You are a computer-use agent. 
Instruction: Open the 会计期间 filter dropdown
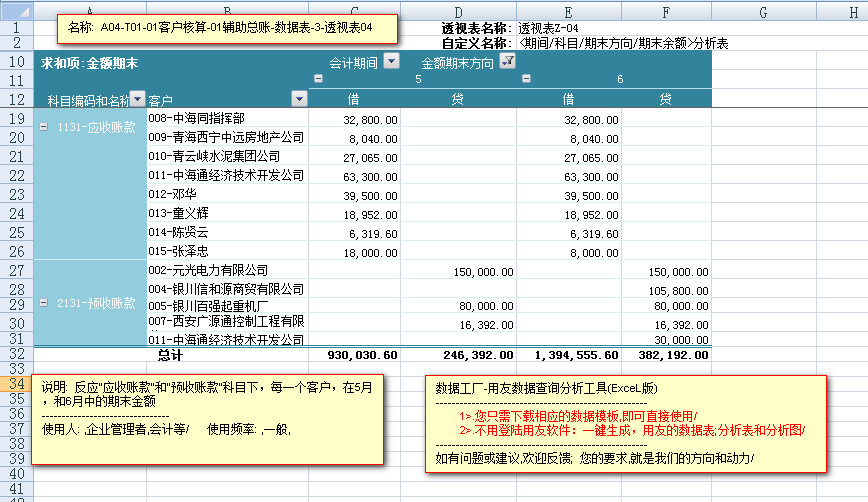(391, 62)
